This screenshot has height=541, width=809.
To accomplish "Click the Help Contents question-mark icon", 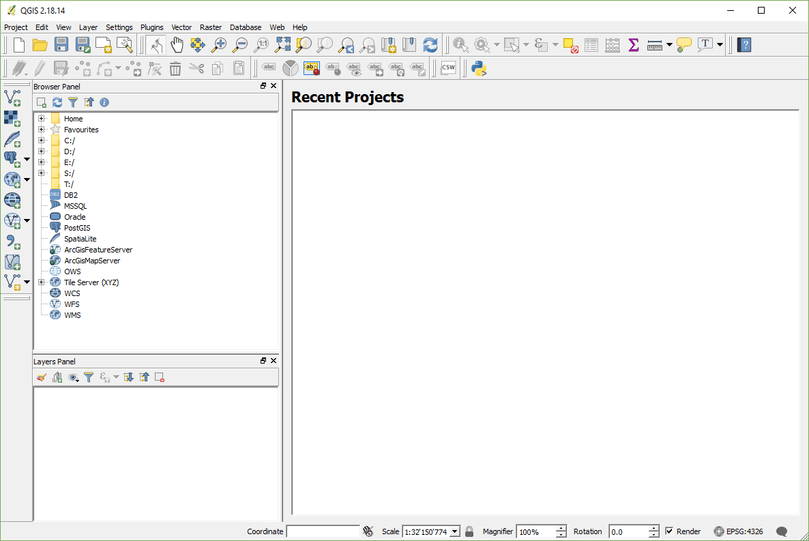I will coord(744,45).
